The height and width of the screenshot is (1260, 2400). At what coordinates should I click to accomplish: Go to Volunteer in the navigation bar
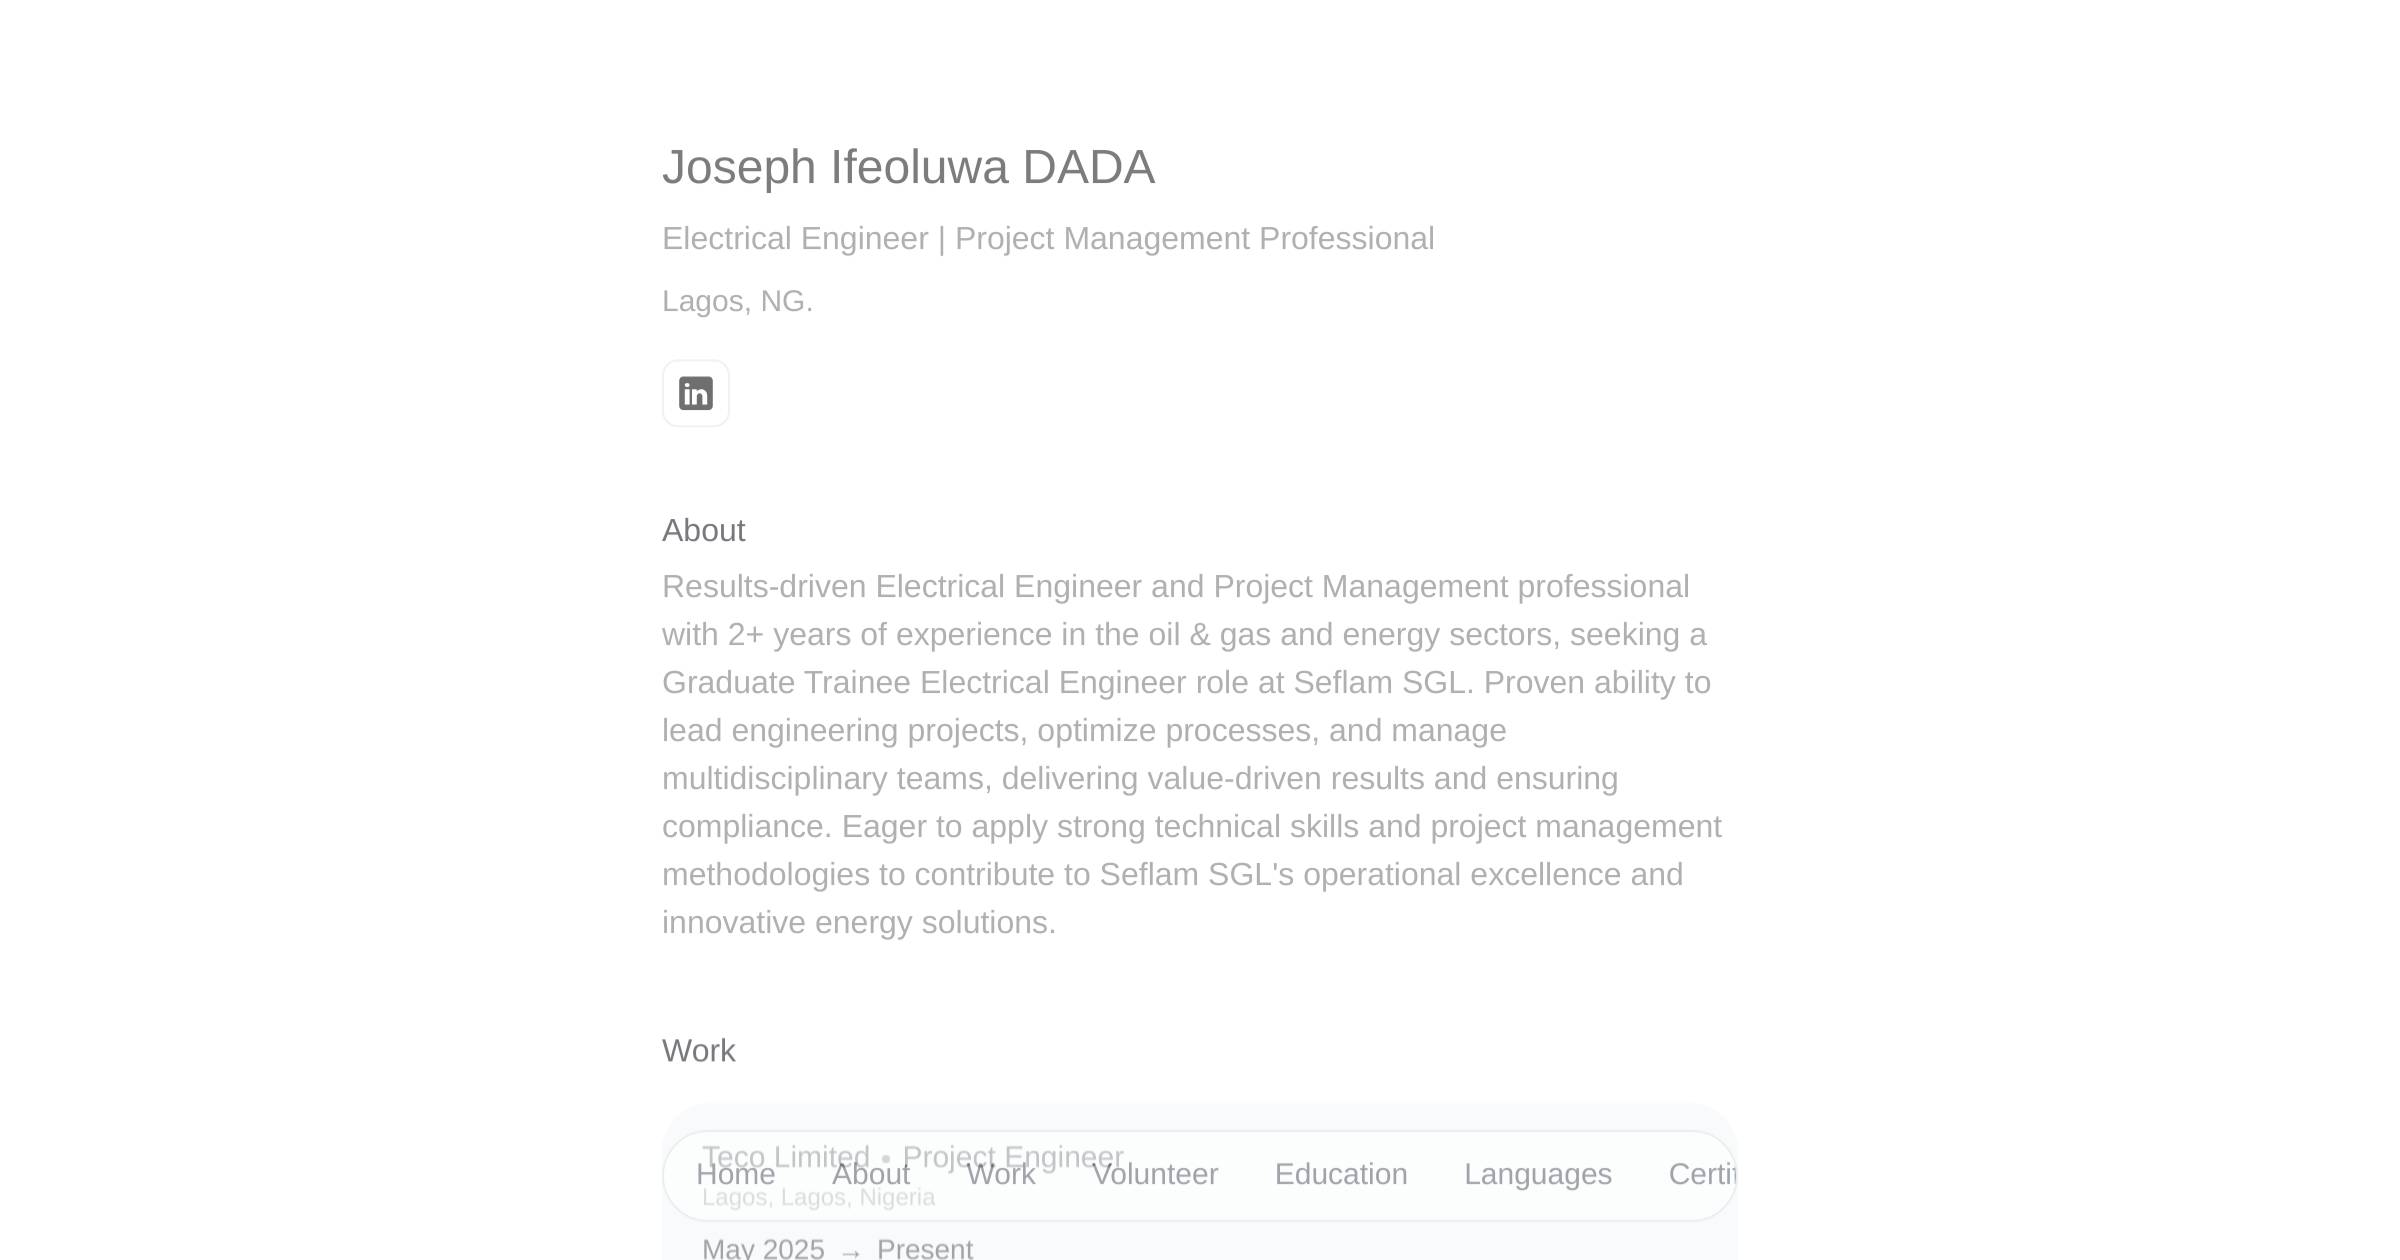coord(1154,1174)
